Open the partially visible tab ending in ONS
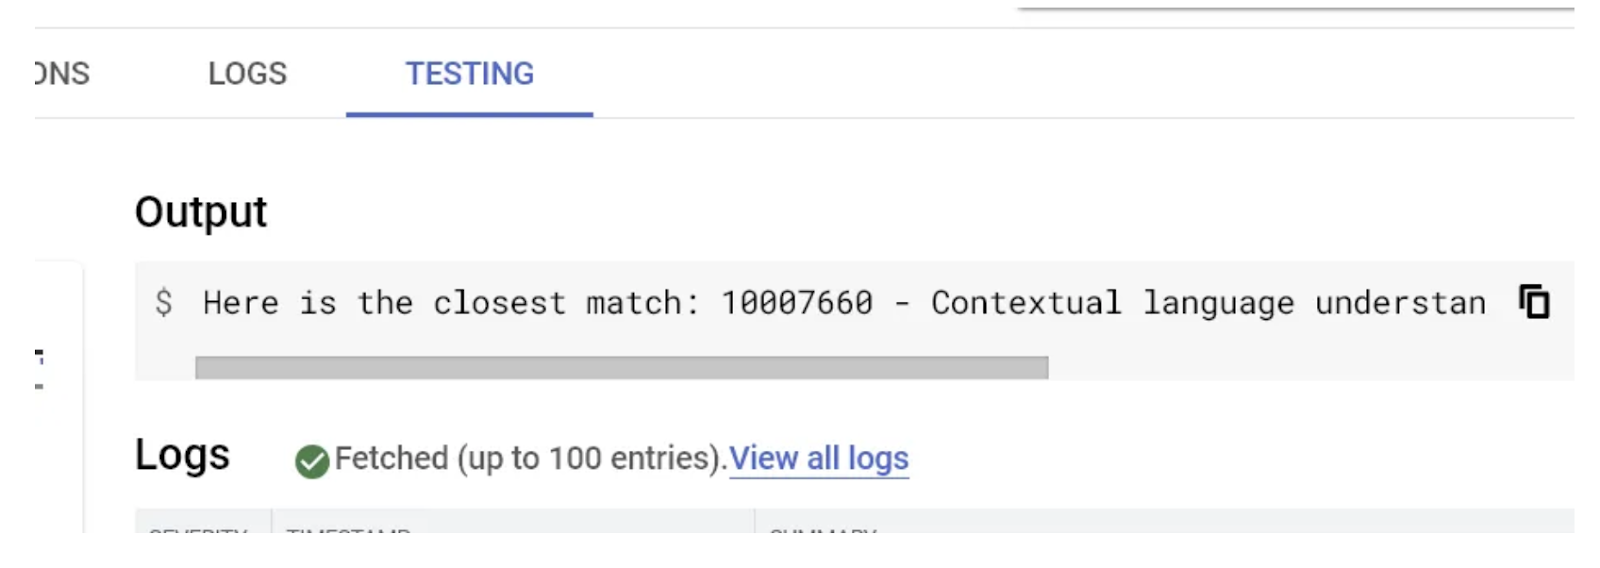The width and height of the screenshot is (1600, 568). point(61,74)
